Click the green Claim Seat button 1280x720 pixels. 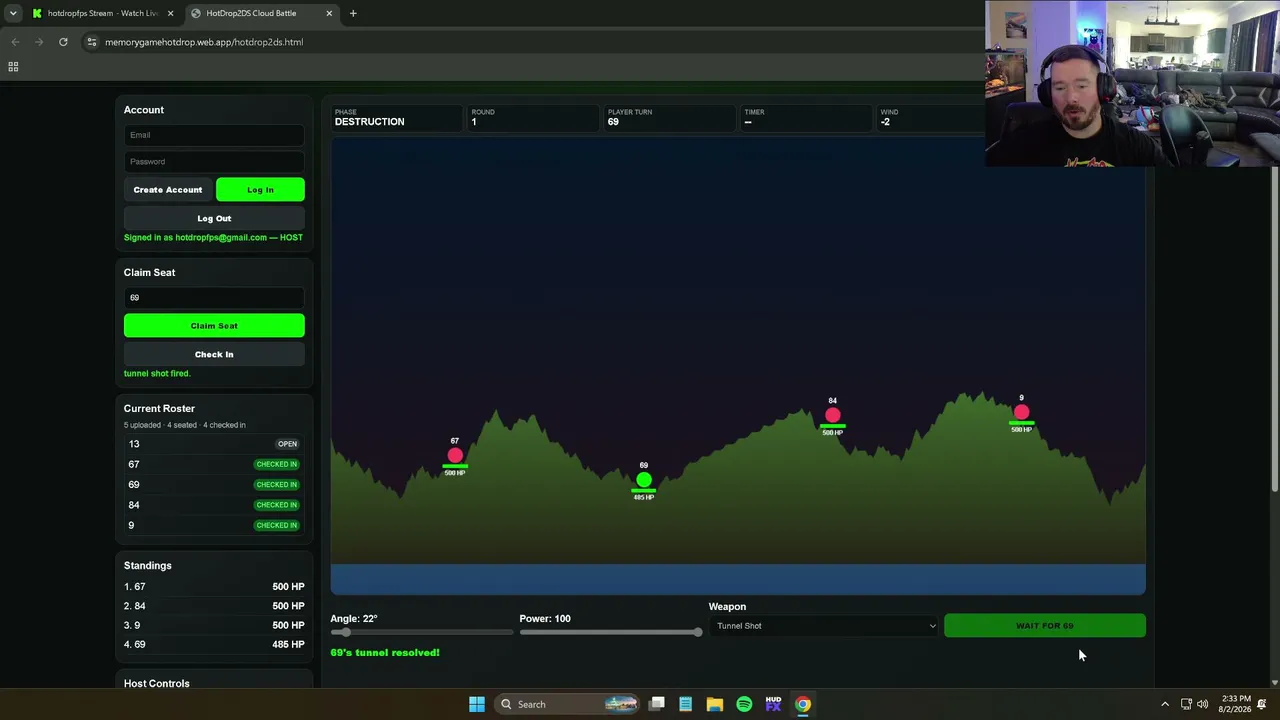pos(214,325)
